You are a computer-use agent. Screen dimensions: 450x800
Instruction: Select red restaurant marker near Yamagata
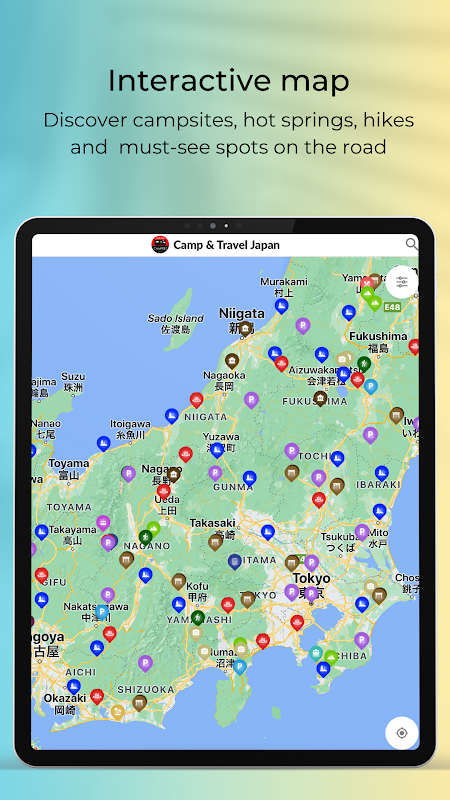point(366,284)
